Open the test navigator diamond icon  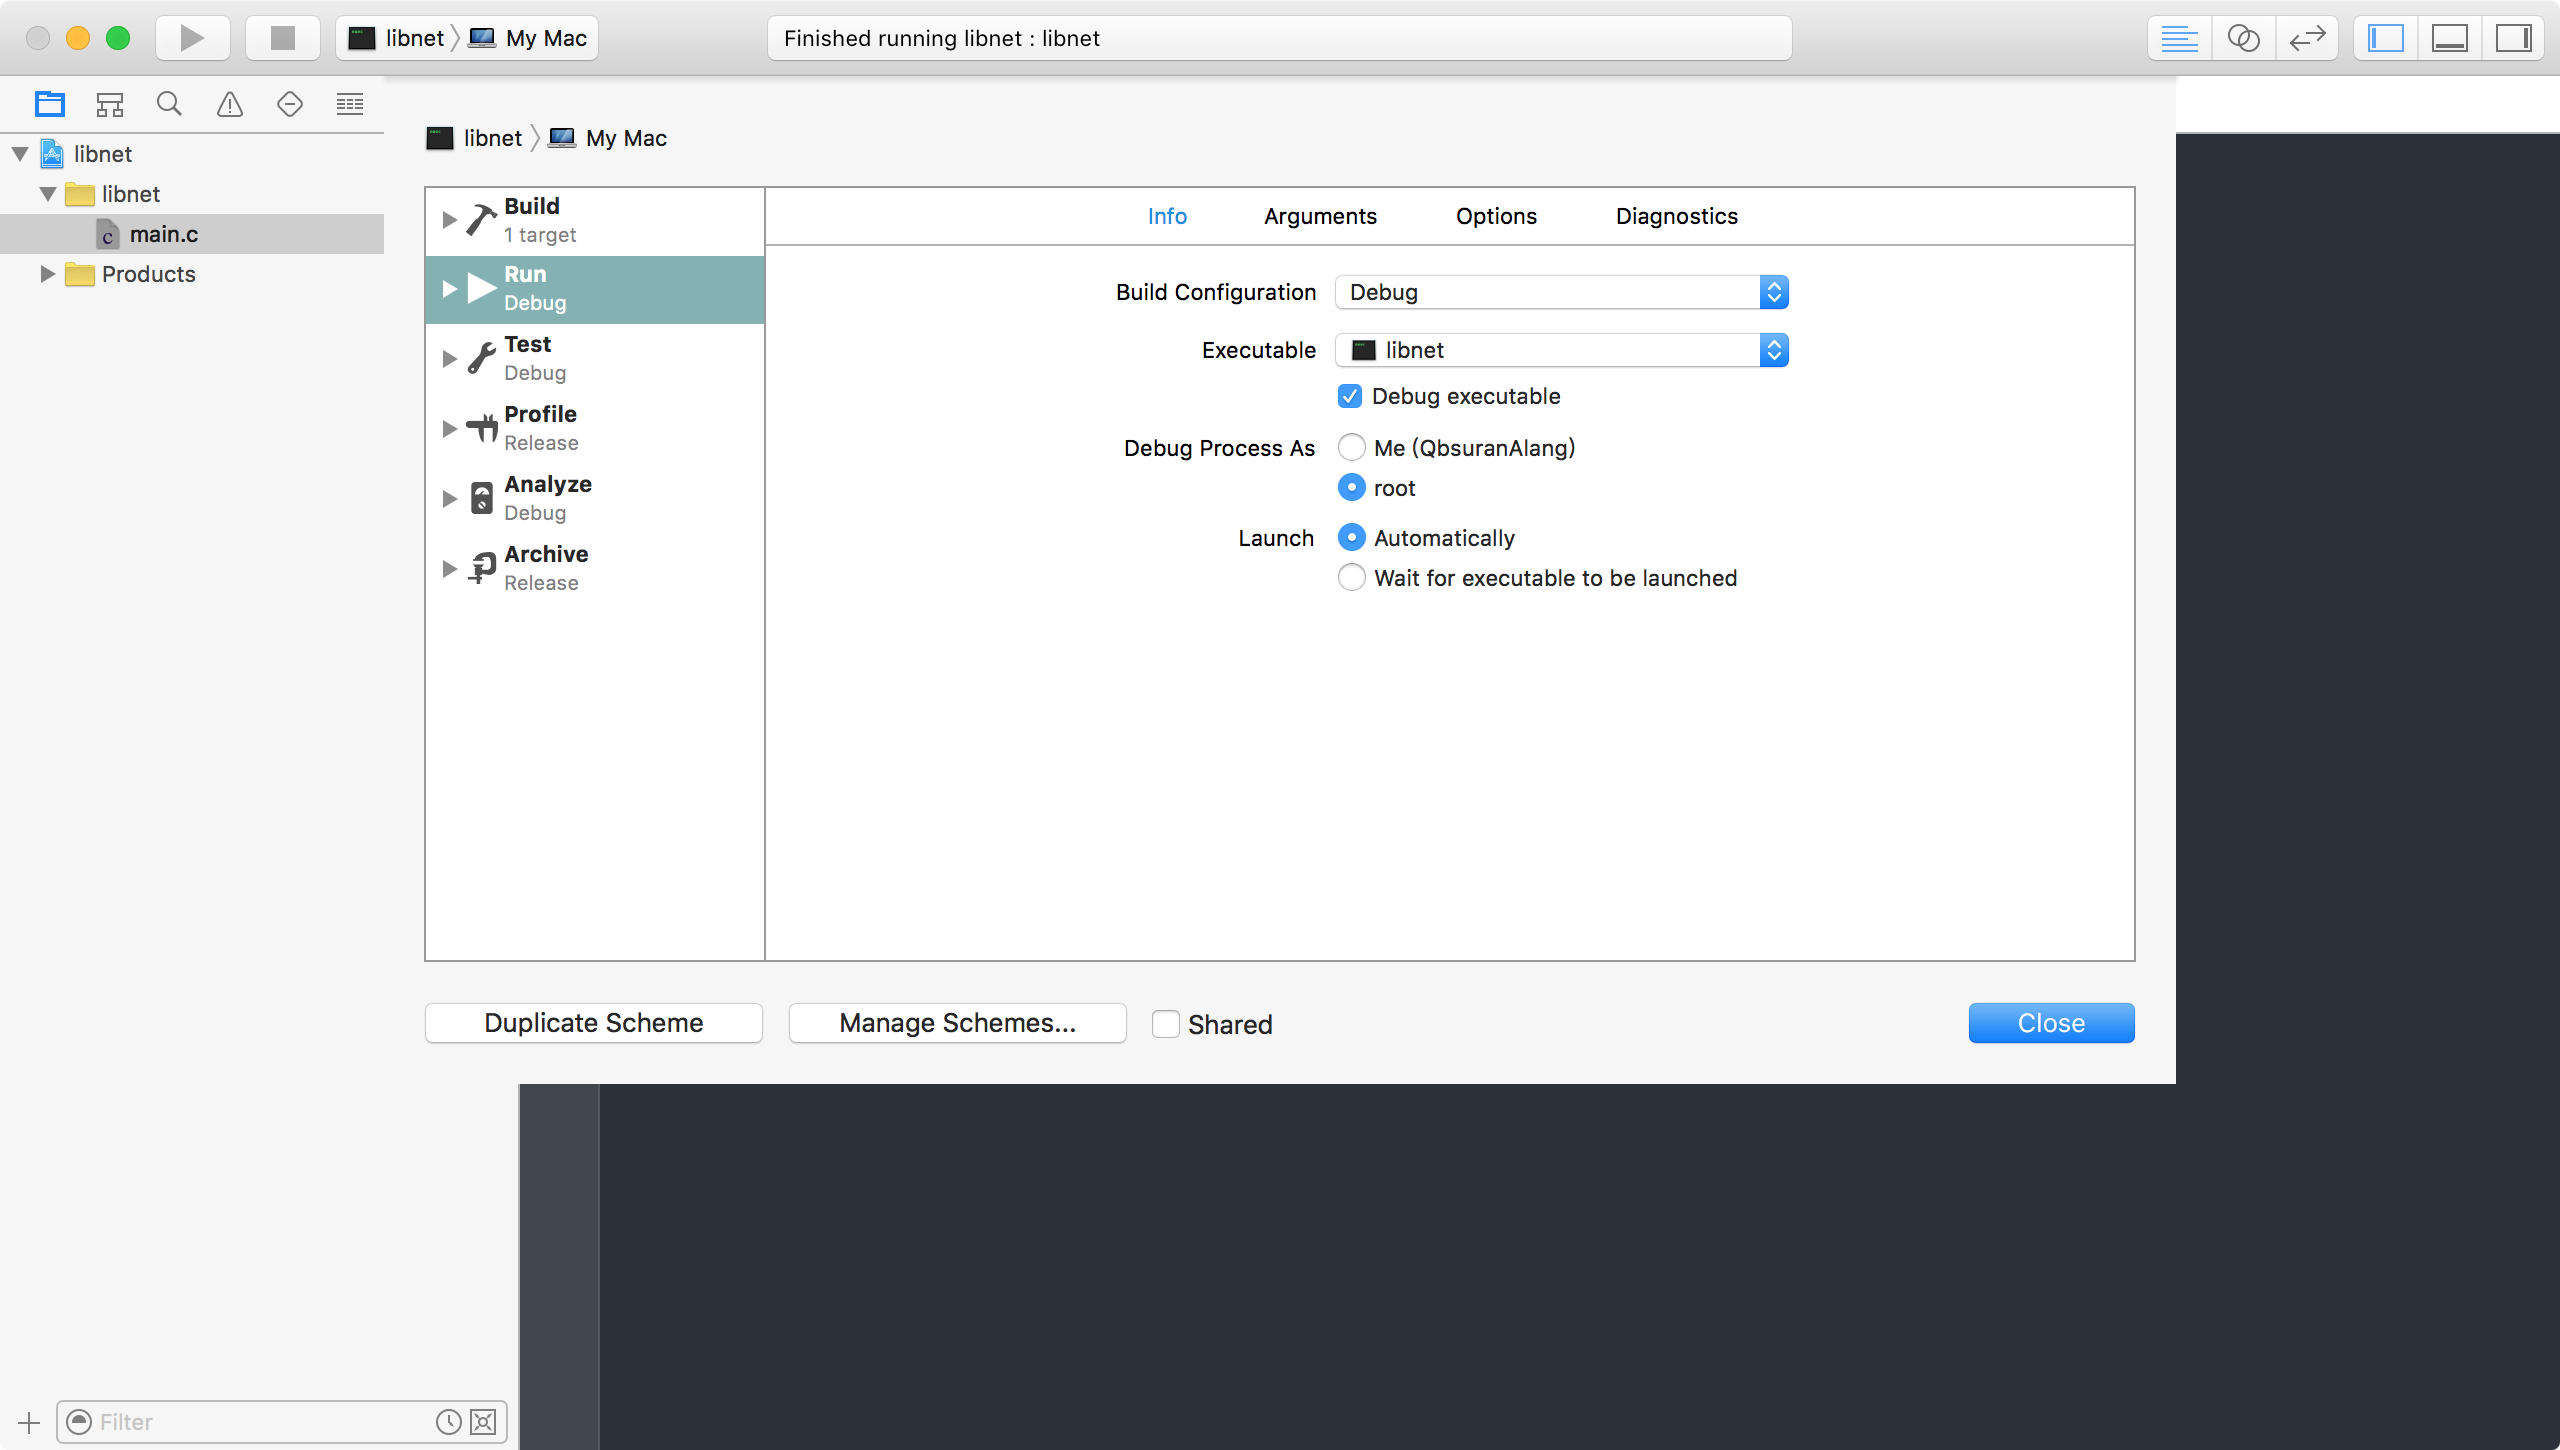(290, 104)
